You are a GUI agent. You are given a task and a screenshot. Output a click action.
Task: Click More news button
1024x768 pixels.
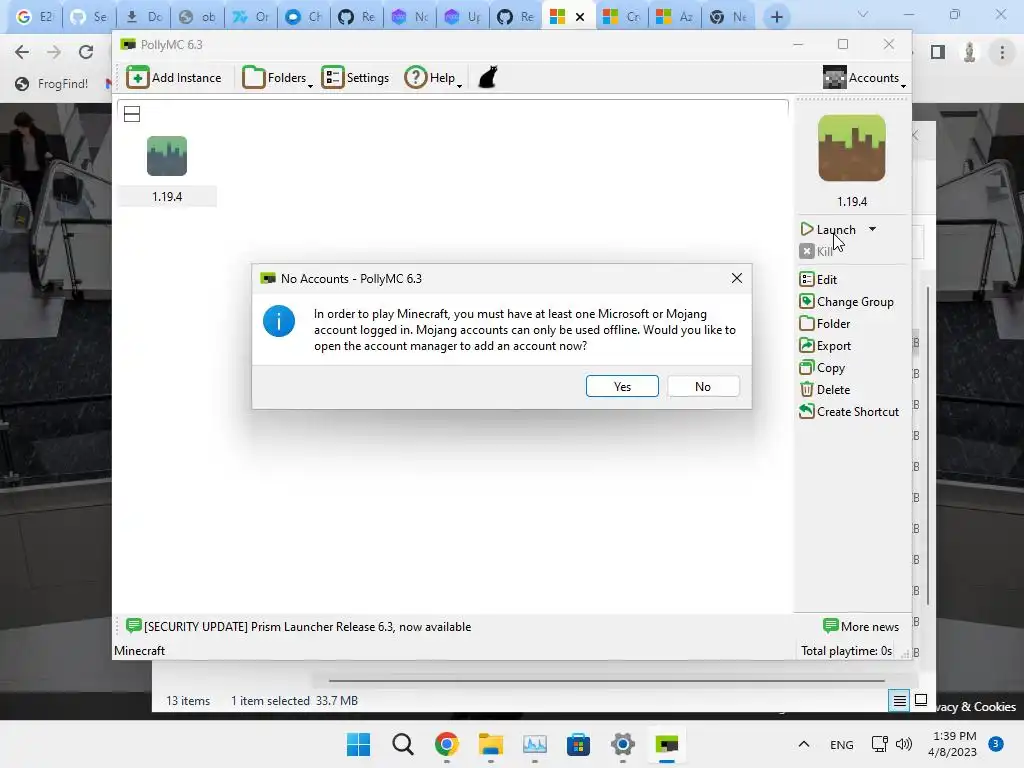click(861, 627)
